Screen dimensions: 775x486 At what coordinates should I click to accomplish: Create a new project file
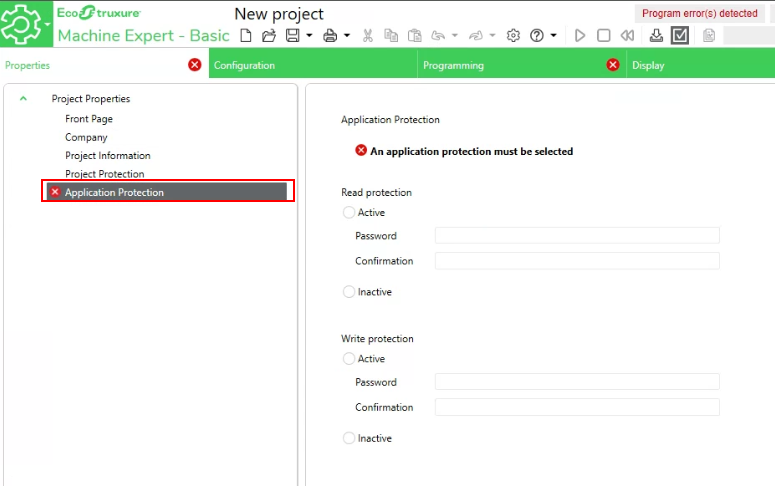(x=246, y=36)
